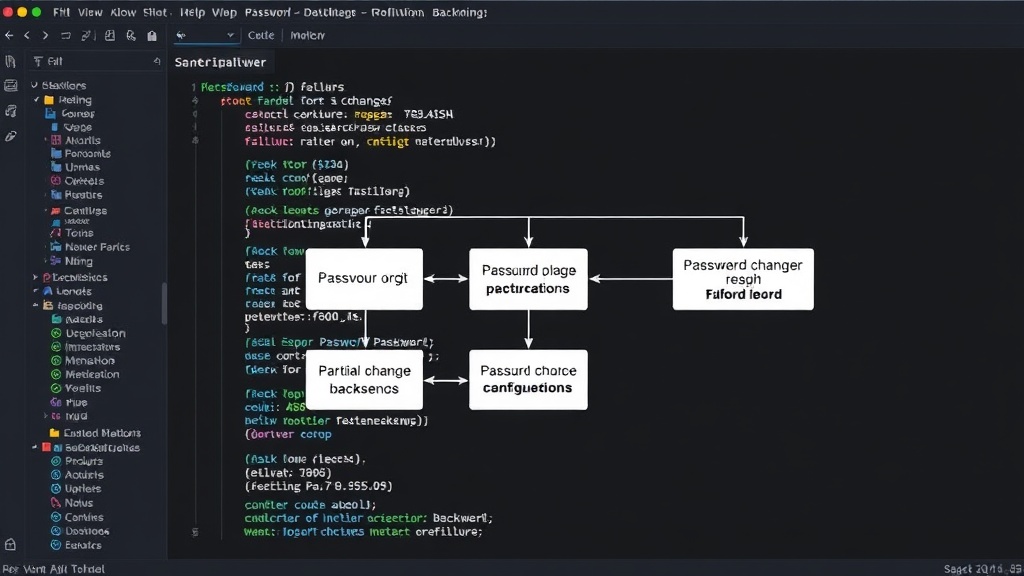This screenshot has width=1024, height=576.
Task: Open the Sliot menu
Action: coord(155,12)
